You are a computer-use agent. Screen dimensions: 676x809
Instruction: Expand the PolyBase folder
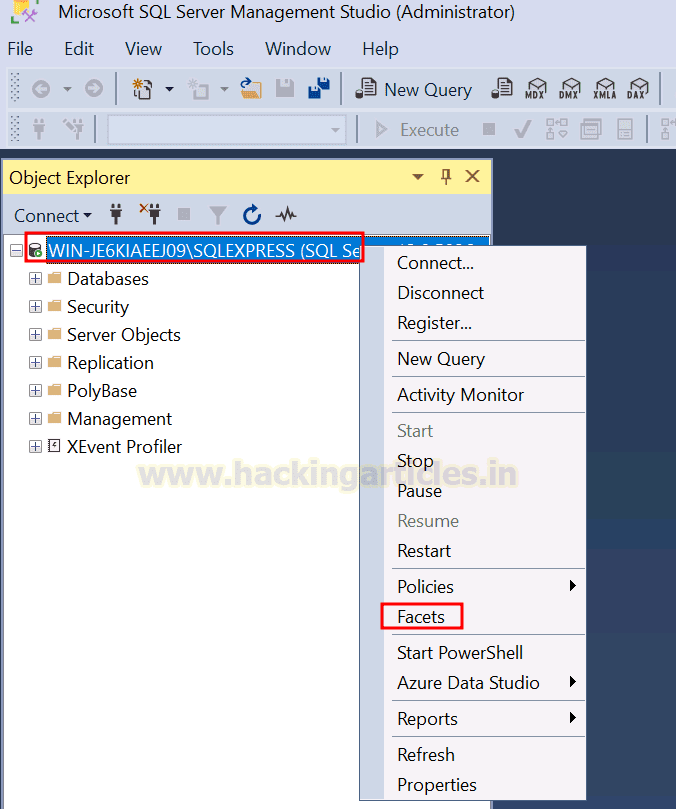(35, 391)
